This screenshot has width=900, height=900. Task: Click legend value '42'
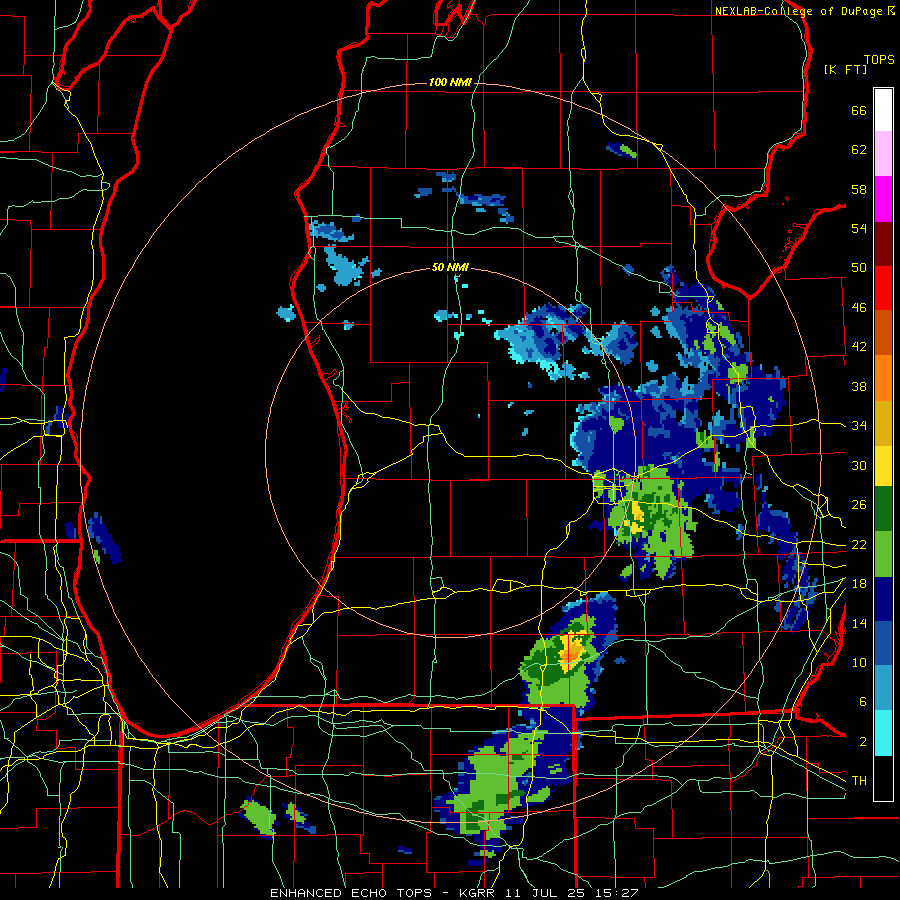pyautogui.click(x=859, y=347)
